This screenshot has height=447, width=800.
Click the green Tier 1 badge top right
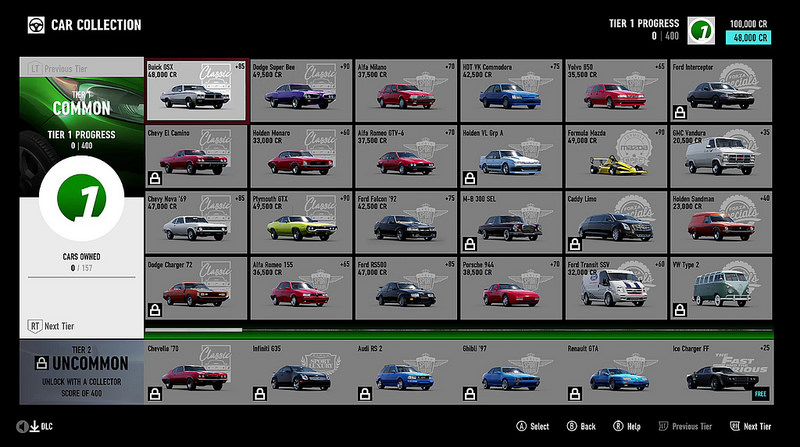701,31
